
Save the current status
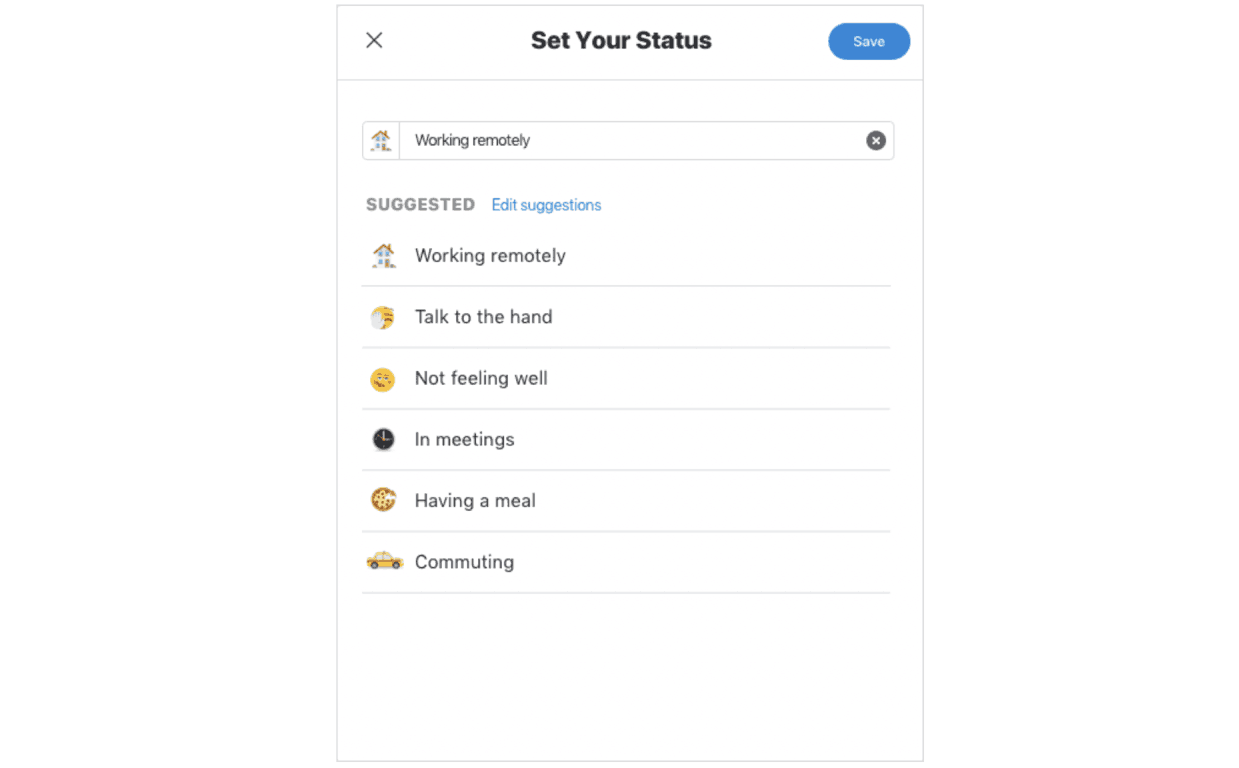click(869, 41)
